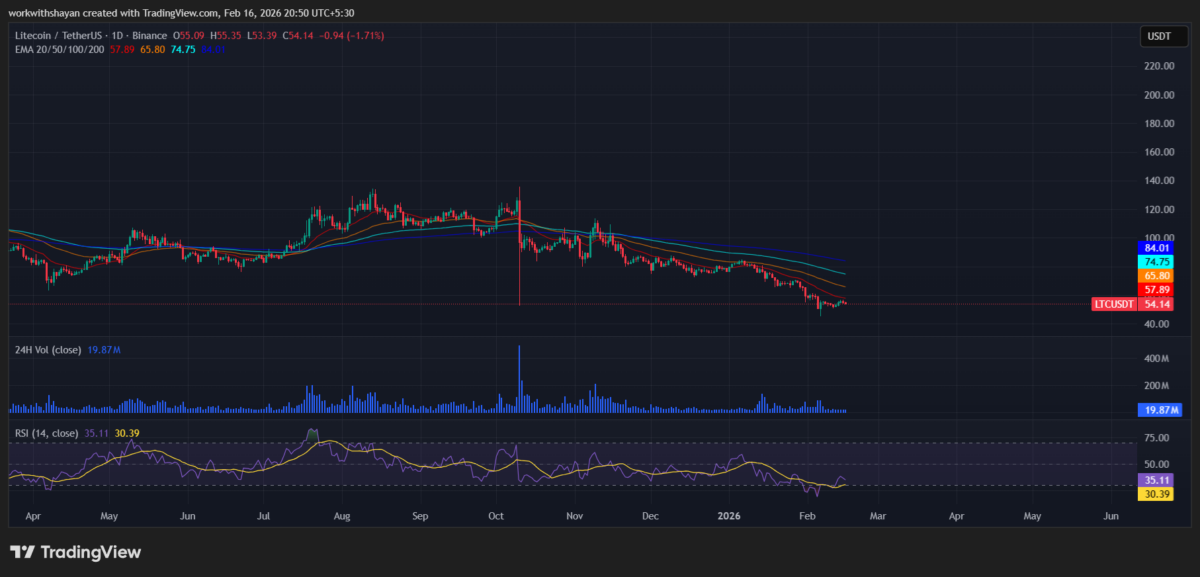Click the tallest volume bar in October
The width and height of the screenshot is (1200, 577).
tap(519, 378)
